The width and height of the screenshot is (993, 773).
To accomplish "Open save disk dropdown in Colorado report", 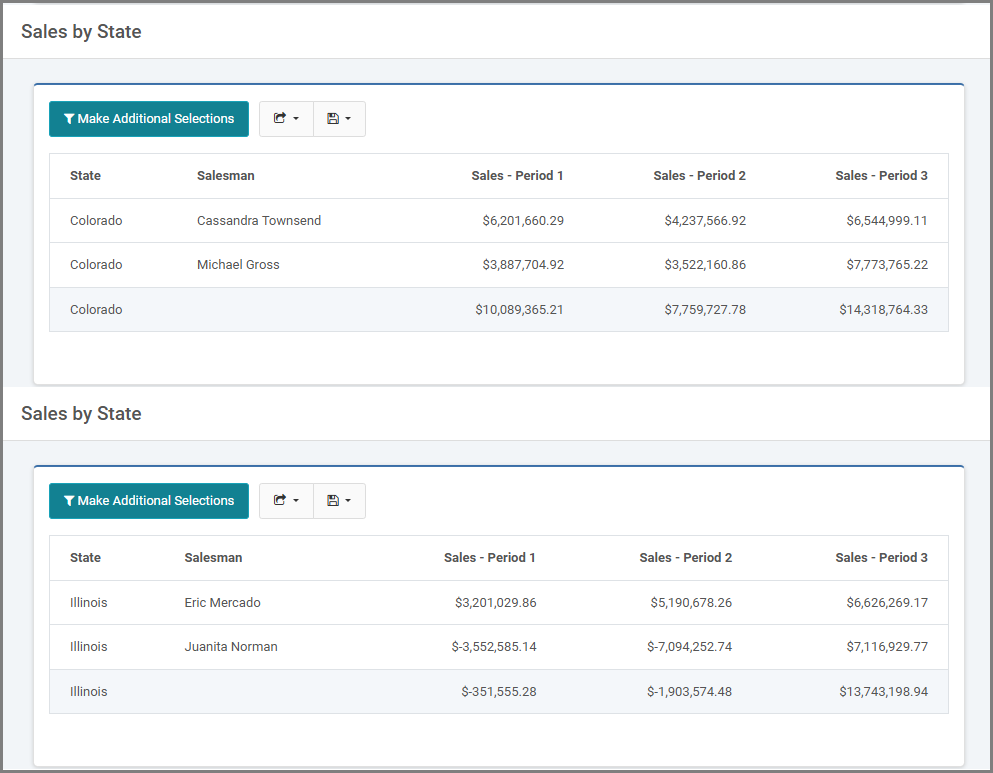I will (339, 119).
